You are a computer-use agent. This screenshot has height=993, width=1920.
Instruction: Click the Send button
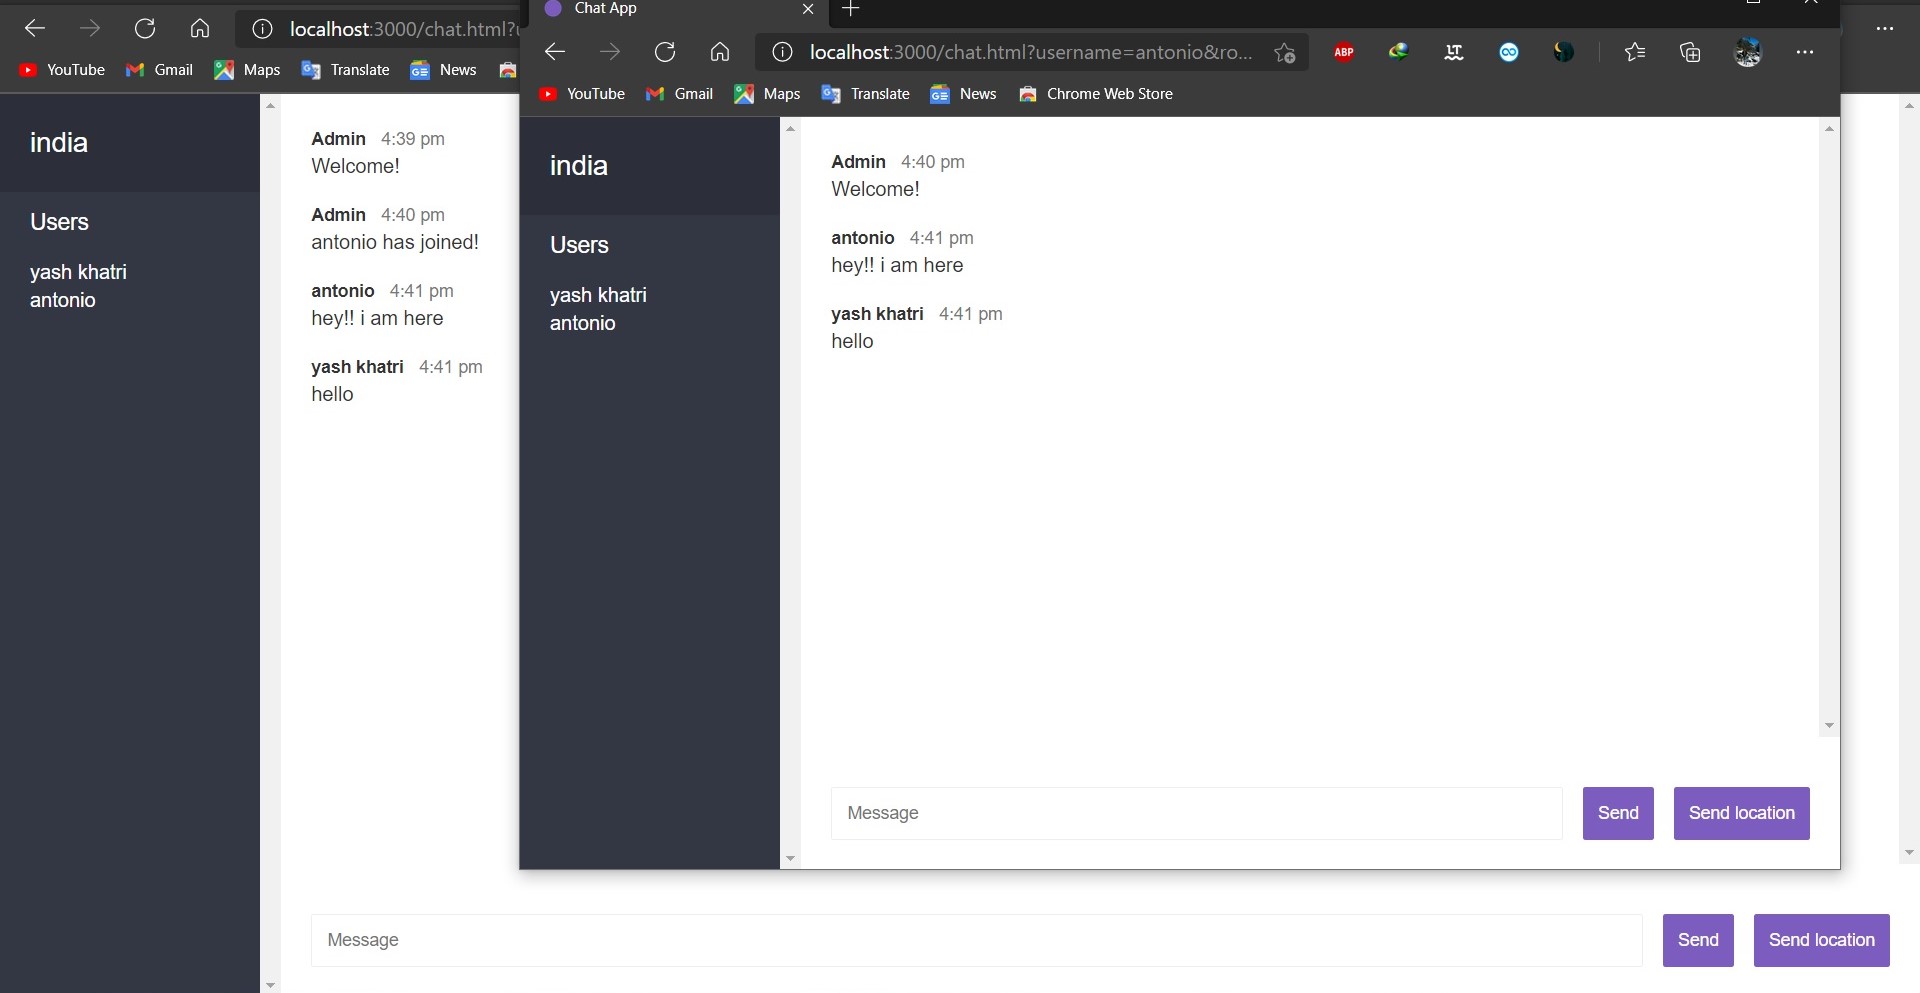(x=1618, y=813)
